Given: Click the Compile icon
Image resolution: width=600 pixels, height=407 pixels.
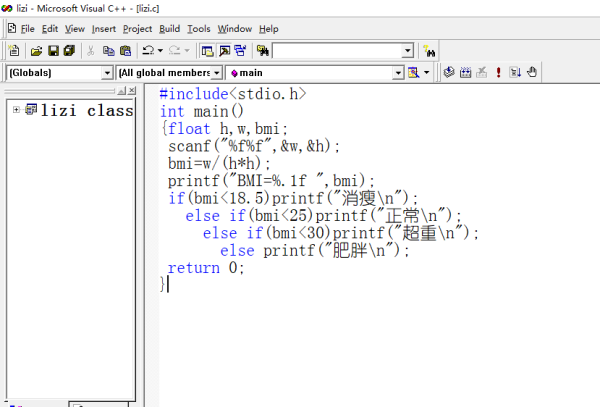Looking at the screenshot, I should pos(449,72).
